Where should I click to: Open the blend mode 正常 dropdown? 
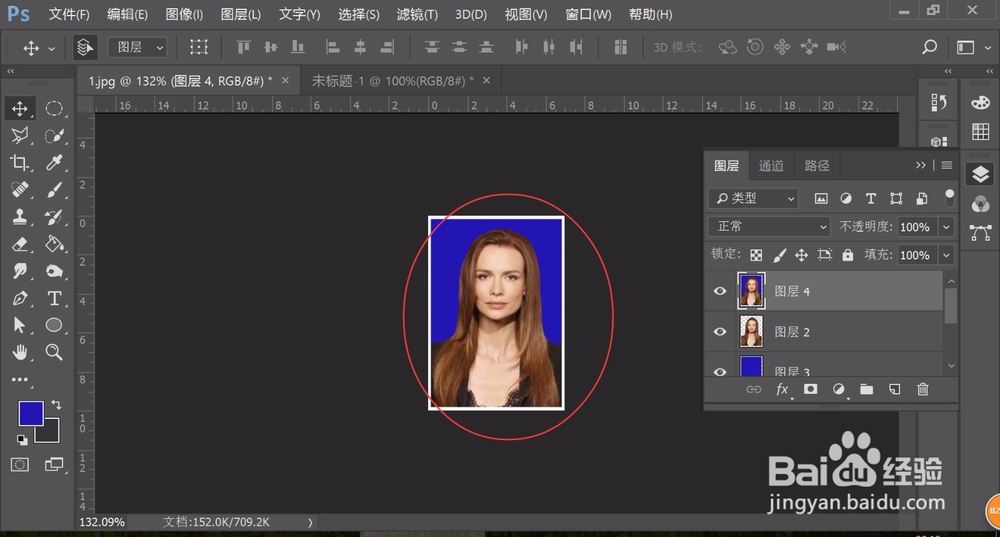[x=769, y=227]
